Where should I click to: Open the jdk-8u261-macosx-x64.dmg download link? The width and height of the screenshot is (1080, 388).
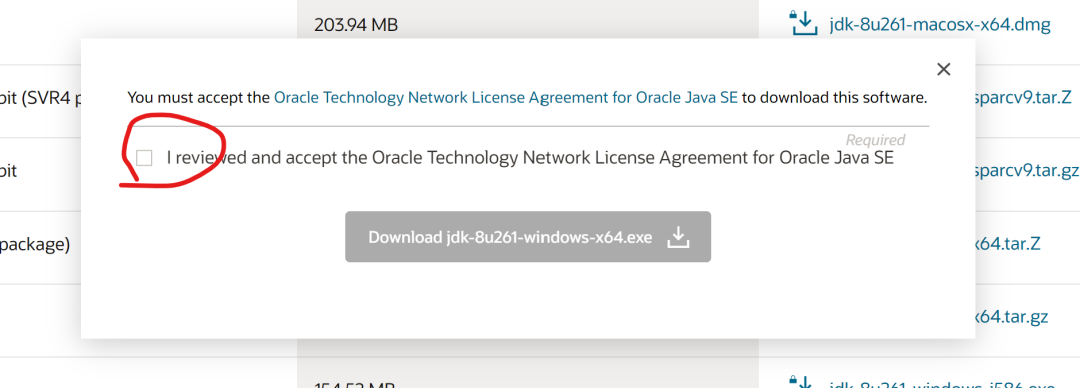coord(940,25)
